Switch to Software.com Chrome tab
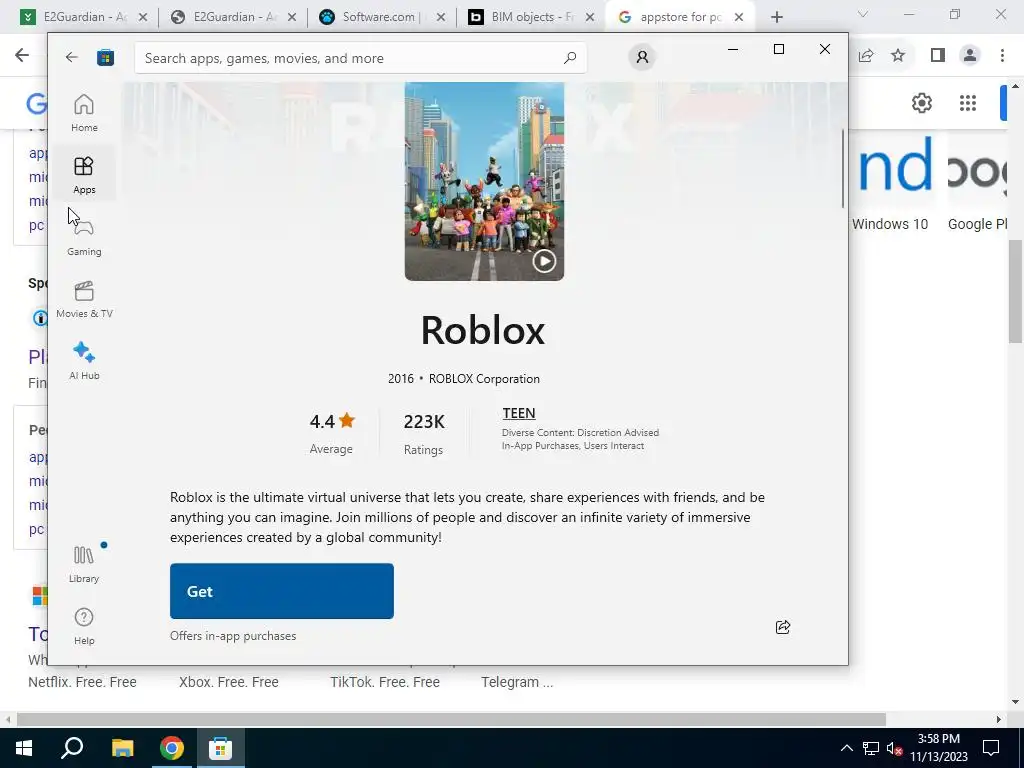Screen dimensions: 1024x768 [x=382, y=17]
